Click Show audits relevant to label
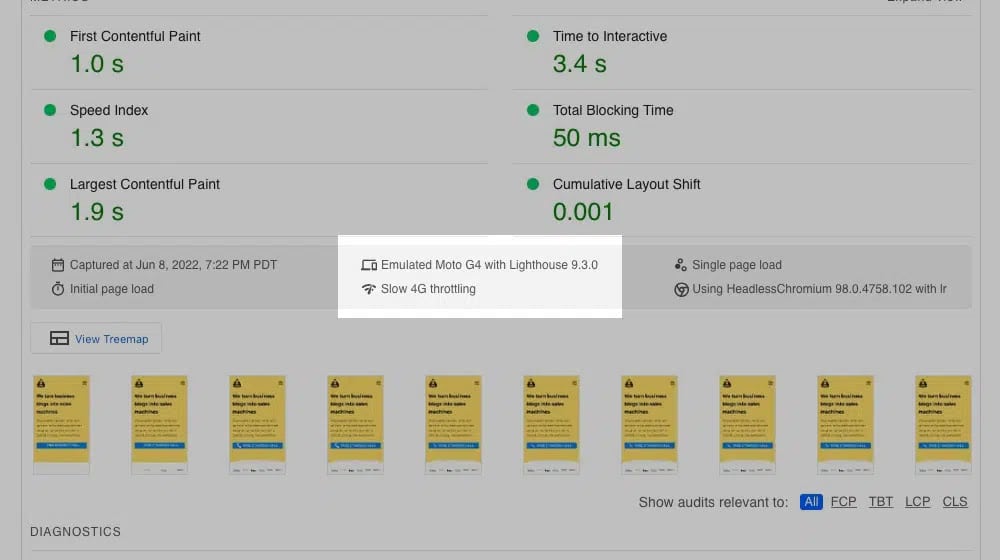This screenshot has height=560, width=1000. click(713, 502)
